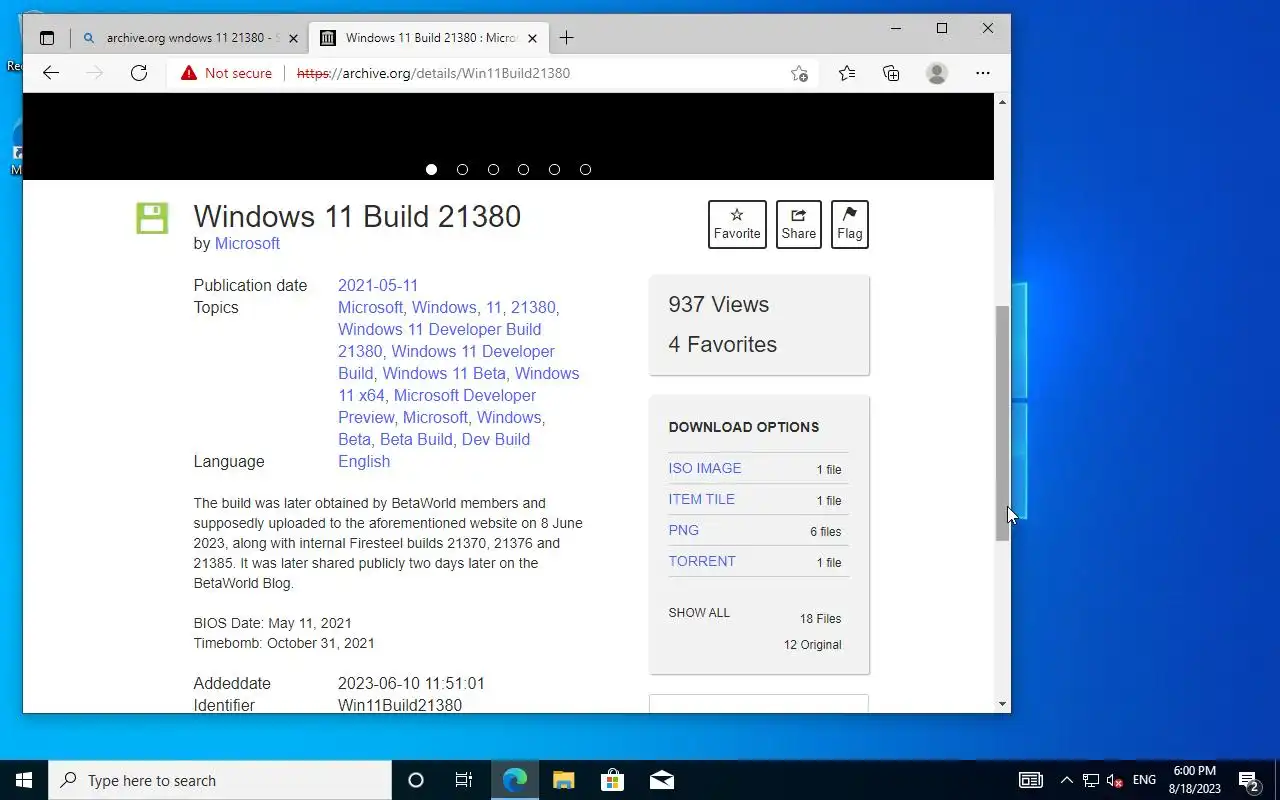Open the PNG download option

tap(684, 530)
